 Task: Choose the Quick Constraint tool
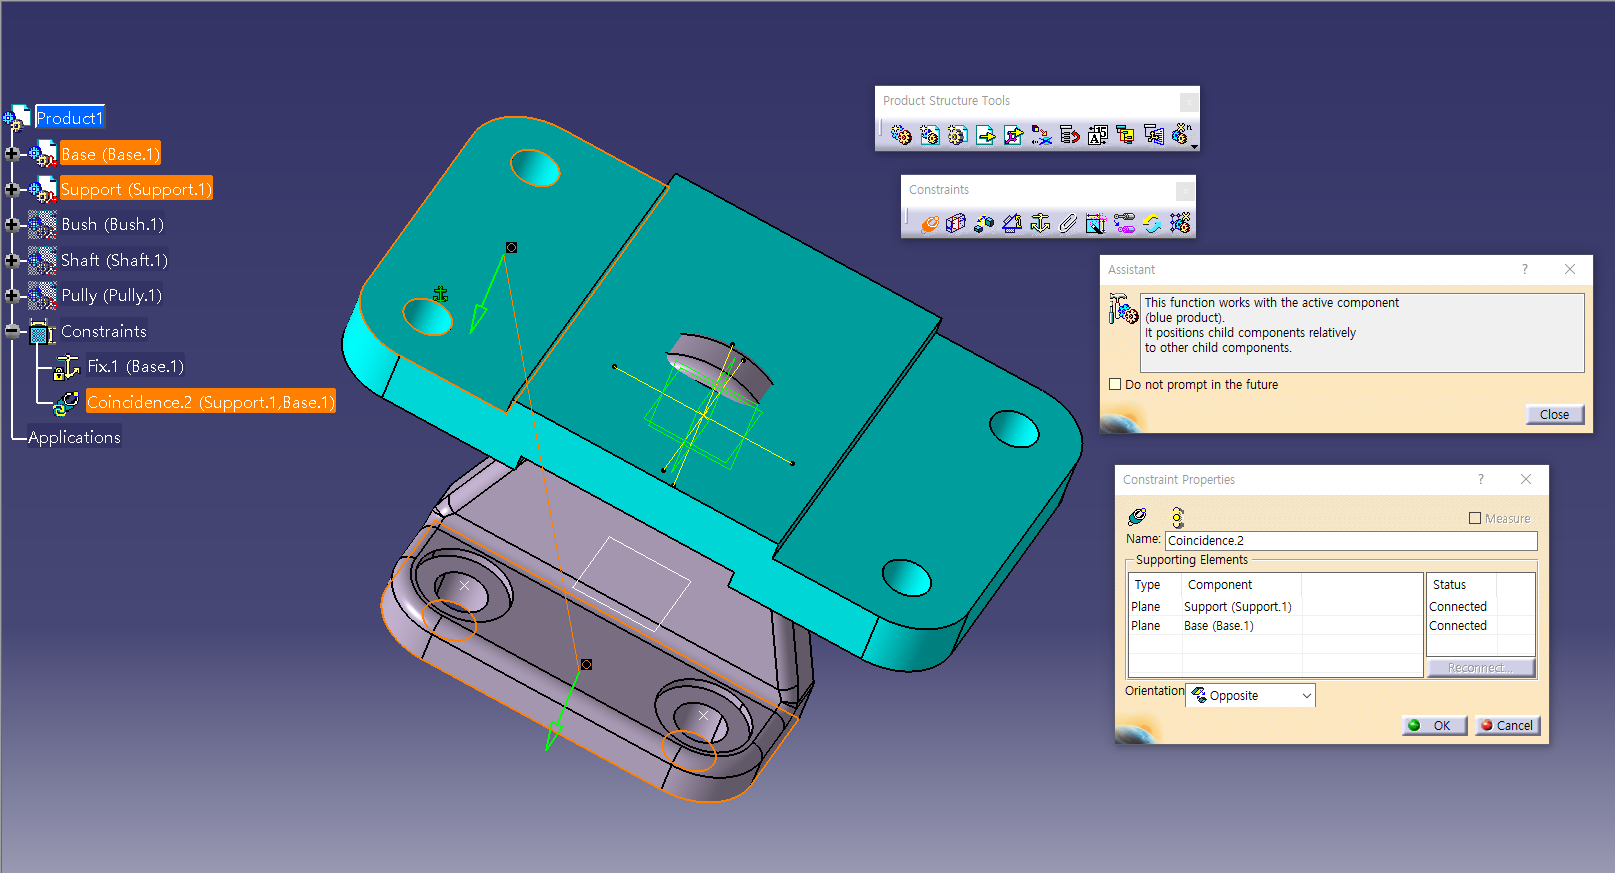tap(1096, 223)
